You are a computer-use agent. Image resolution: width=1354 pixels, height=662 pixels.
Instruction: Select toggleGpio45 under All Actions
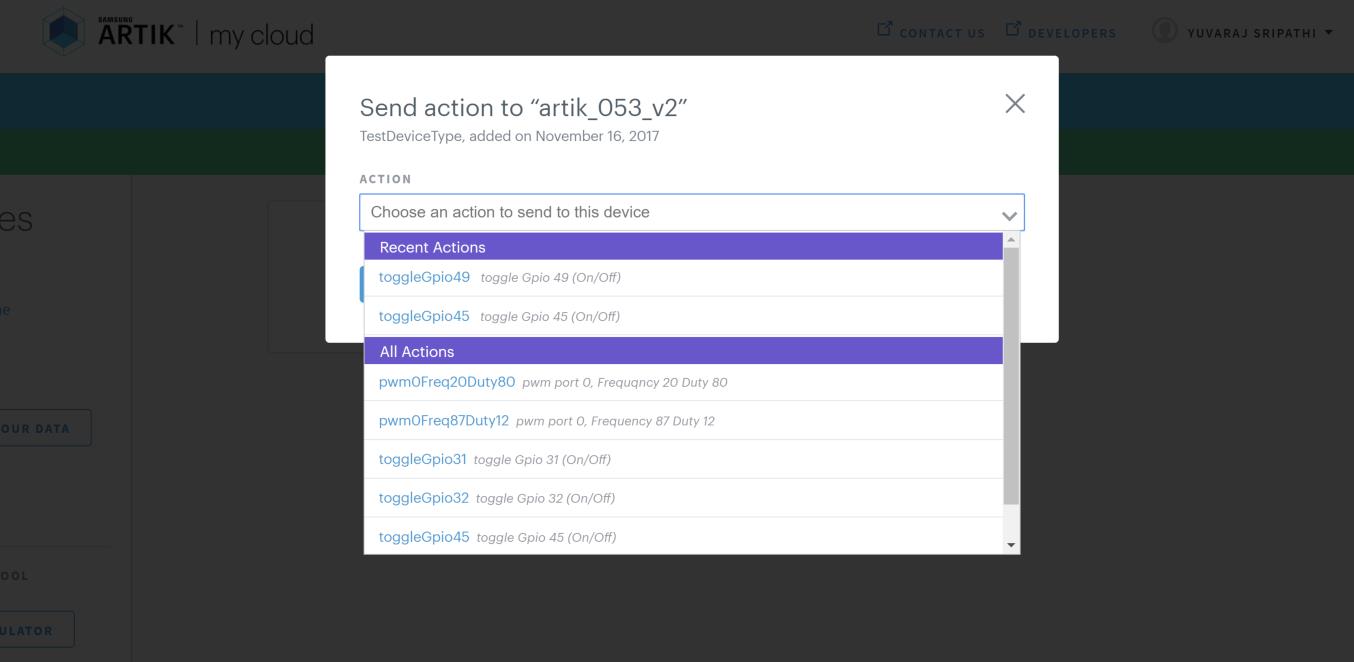click(683, 537)
